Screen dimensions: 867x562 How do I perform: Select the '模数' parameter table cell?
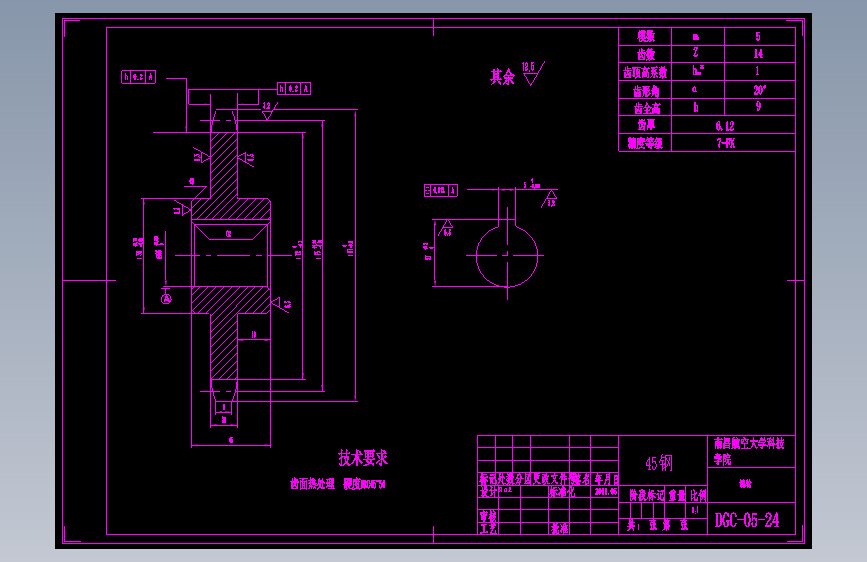pyautogui.click(x=645, y=37)
